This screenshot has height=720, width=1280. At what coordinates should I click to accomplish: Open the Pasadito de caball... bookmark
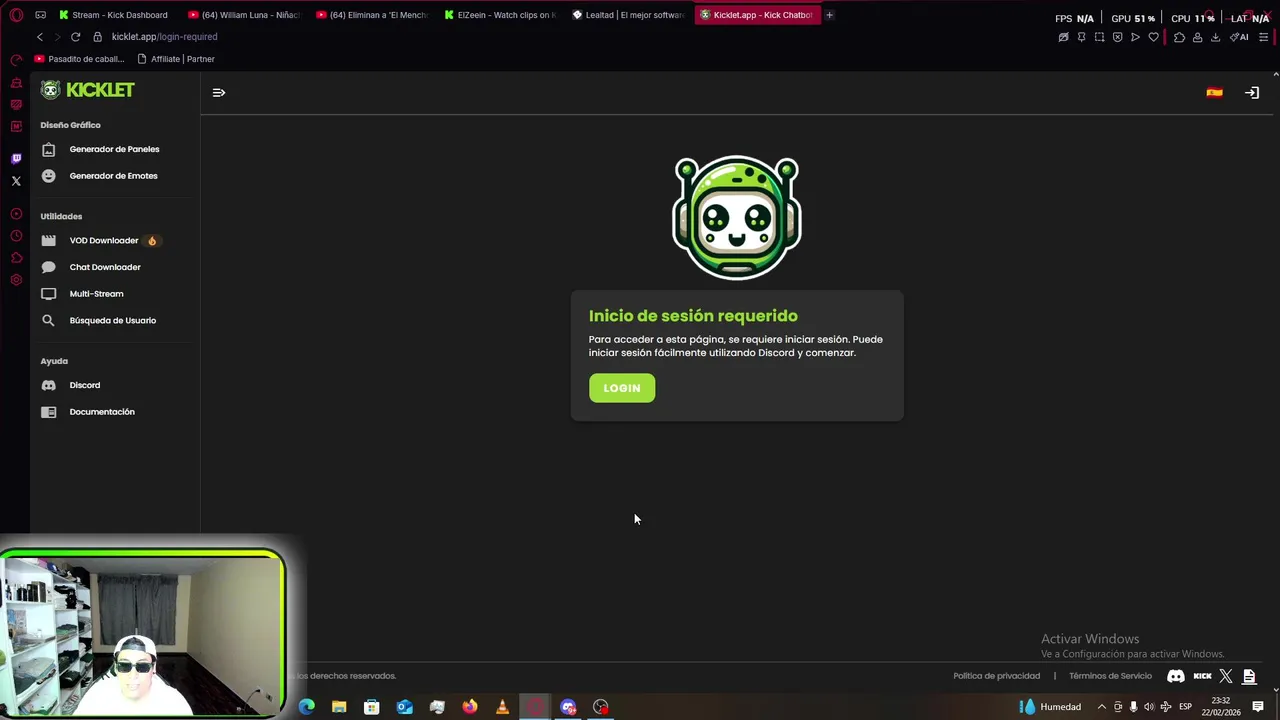point(79,59)
